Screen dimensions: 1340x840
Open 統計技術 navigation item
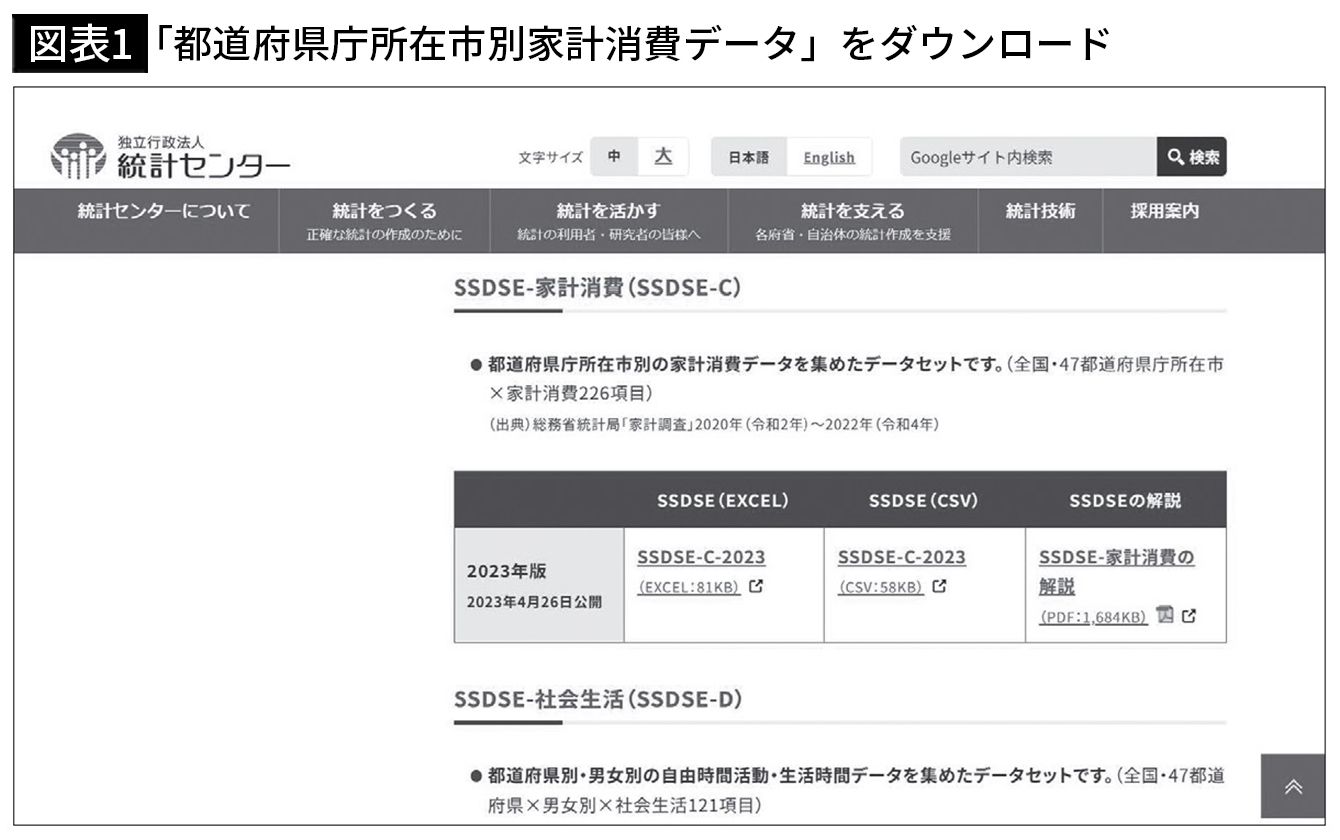point(1040,212)
